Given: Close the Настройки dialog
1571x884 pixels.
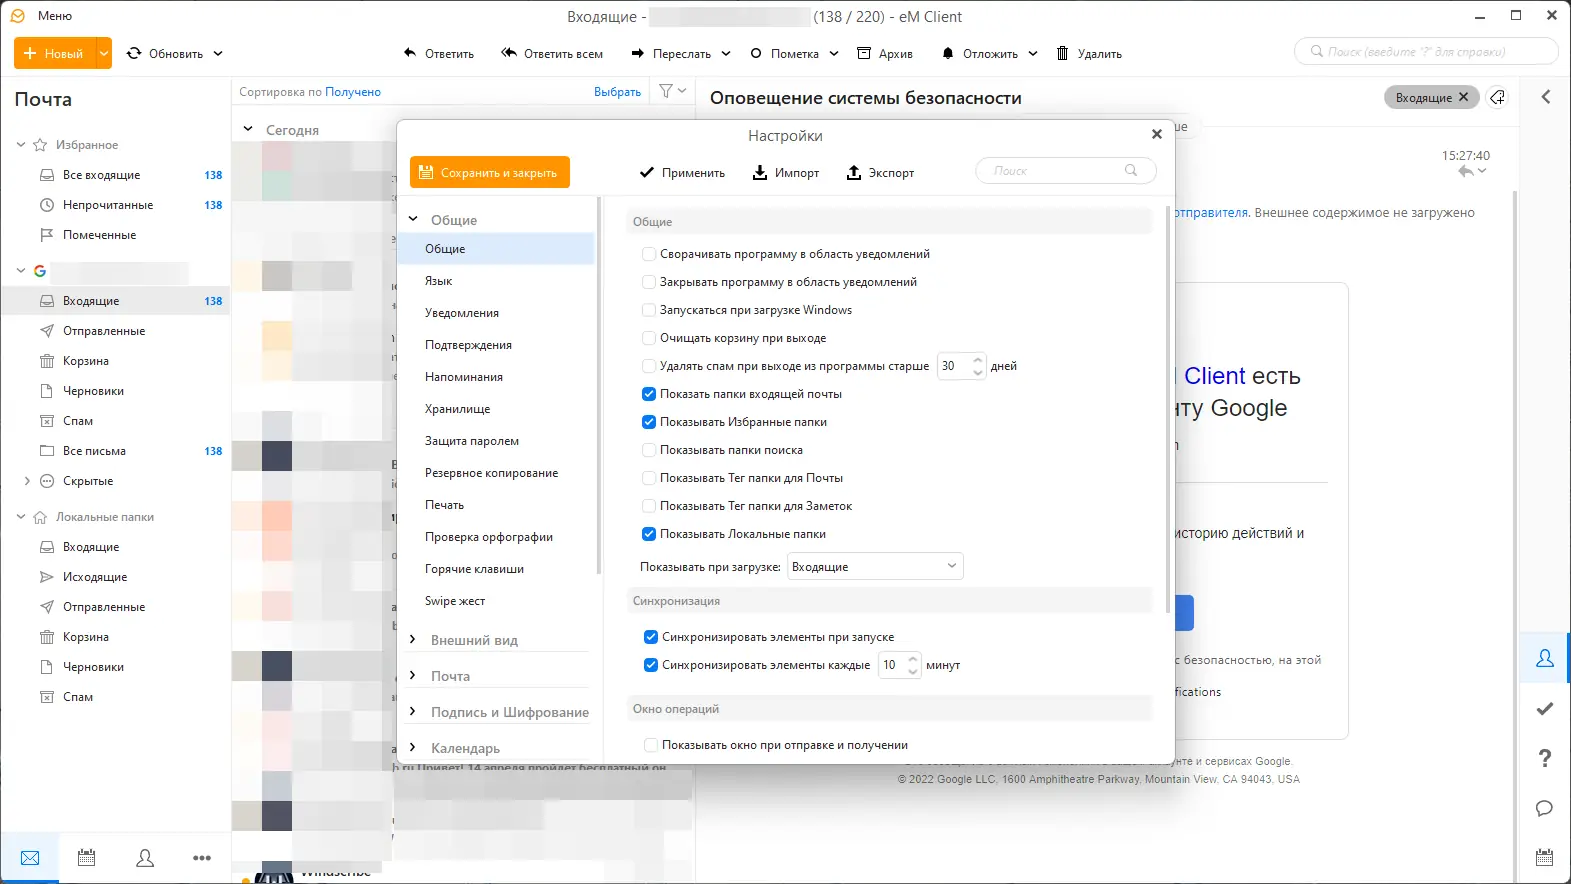Looking at the screenshot, I should point(1157,134).
